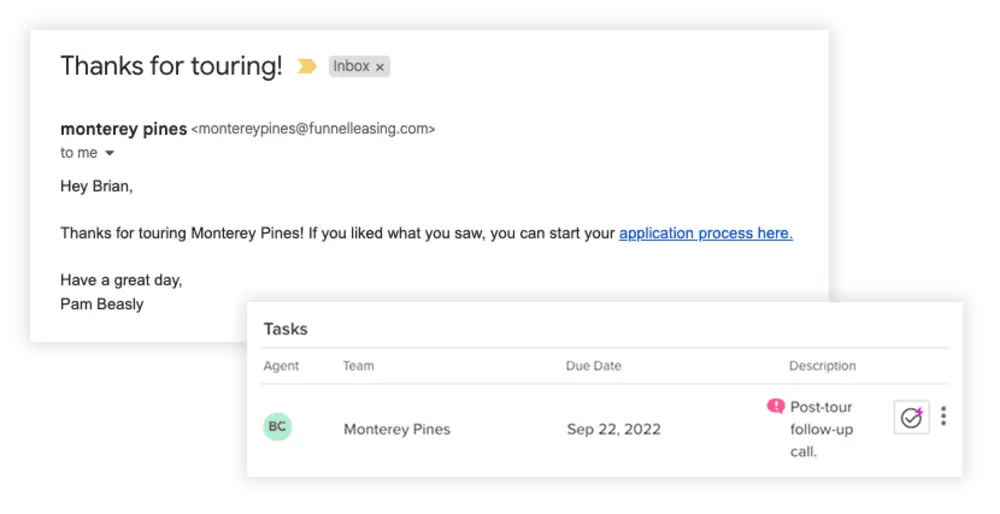Image resolution: width=1000 pixels, height=514 pixels.
Task: Click the yellow importance marker icon
Action: coord(307,67)
